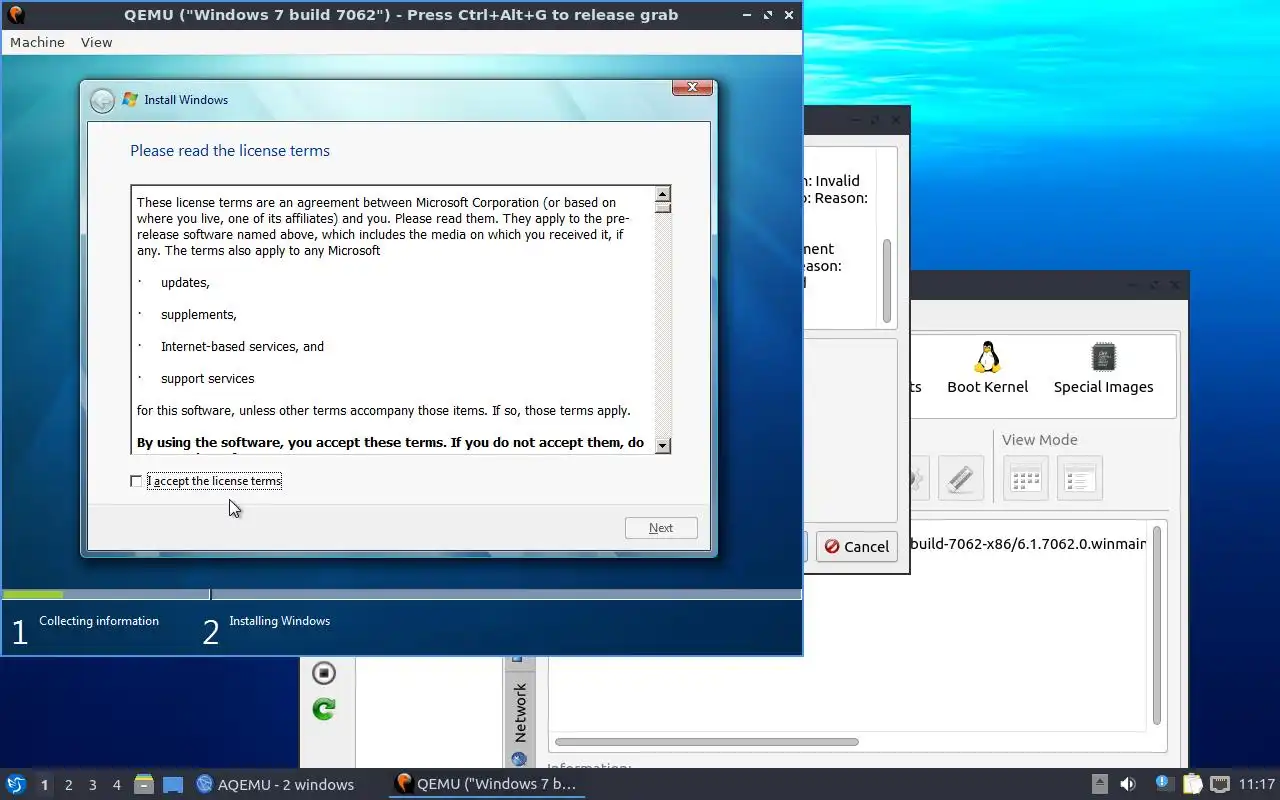Click the Stop VM icon in AQEMU
This screenshot has height=800, width=1280.
pos(324,673)
